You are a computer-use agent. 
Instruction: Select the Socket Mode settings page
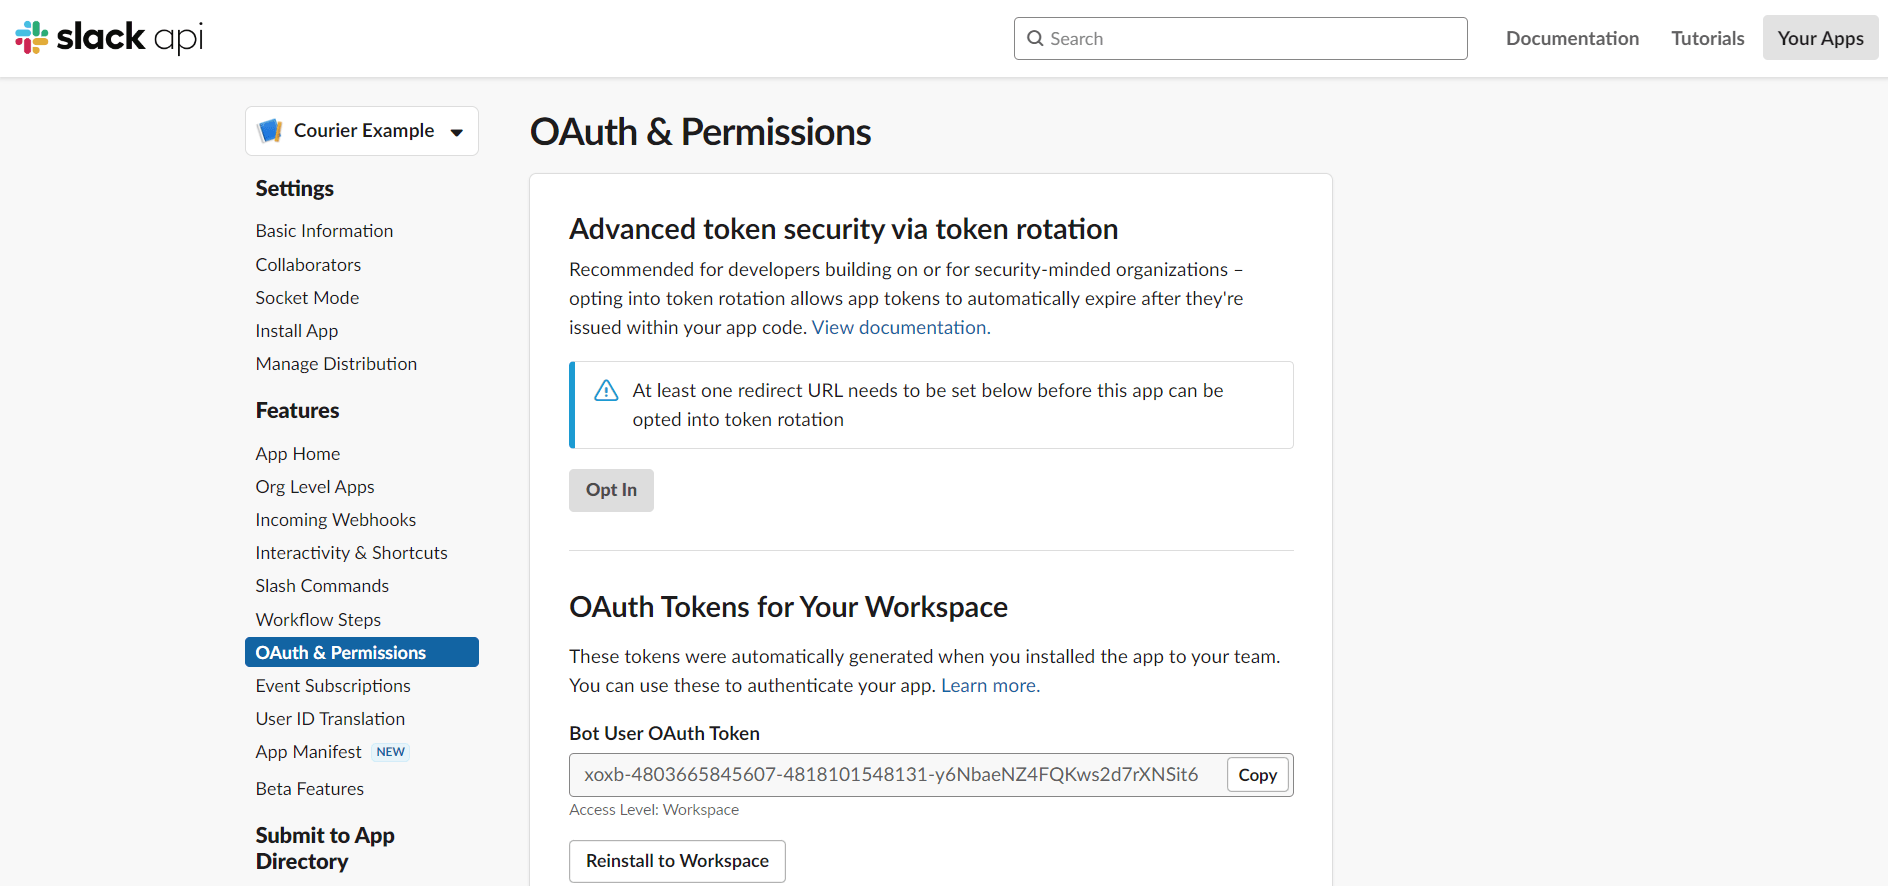pyautogui.click(x=307, y=297)
